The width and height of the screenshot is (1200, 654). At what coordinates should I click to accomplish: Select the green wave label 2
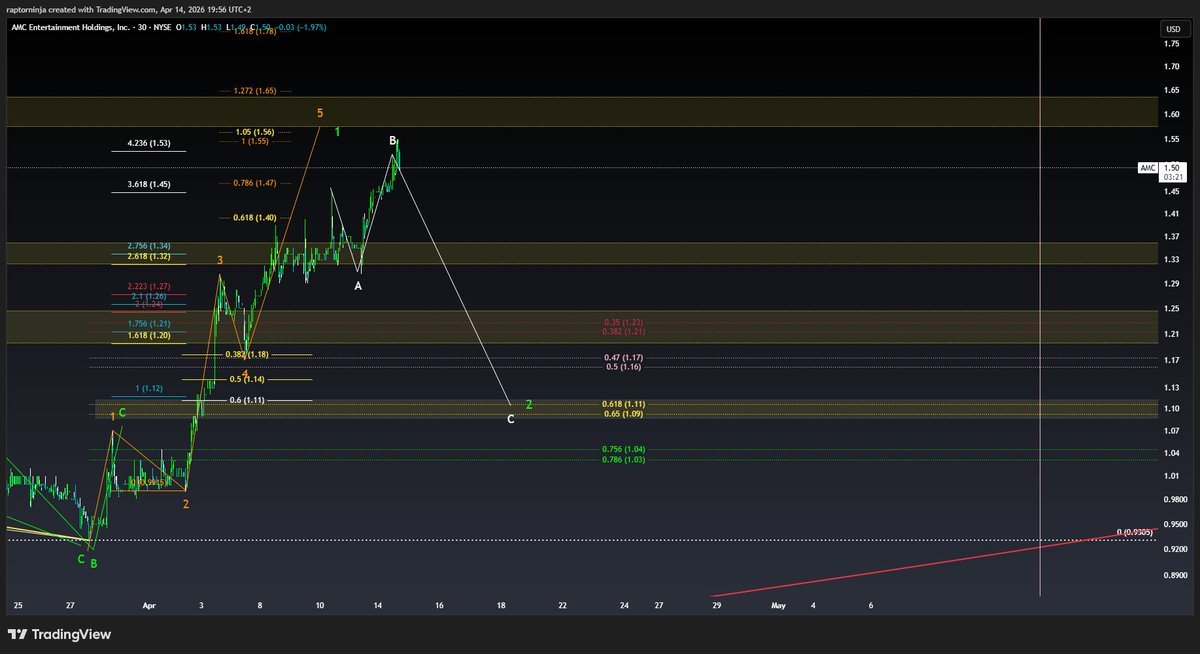[529, 405]
